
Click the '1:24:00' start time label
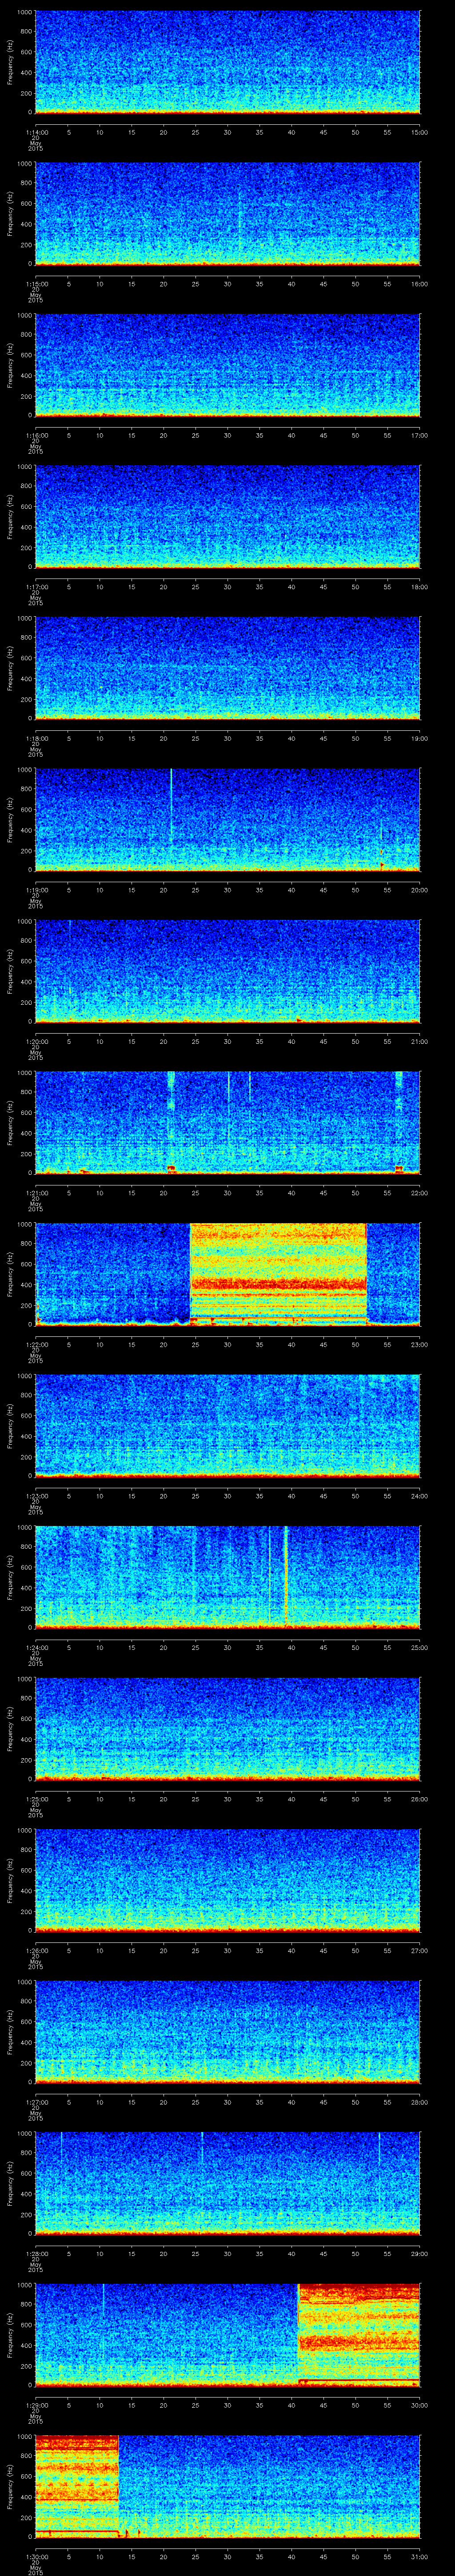coord(36,1647)
